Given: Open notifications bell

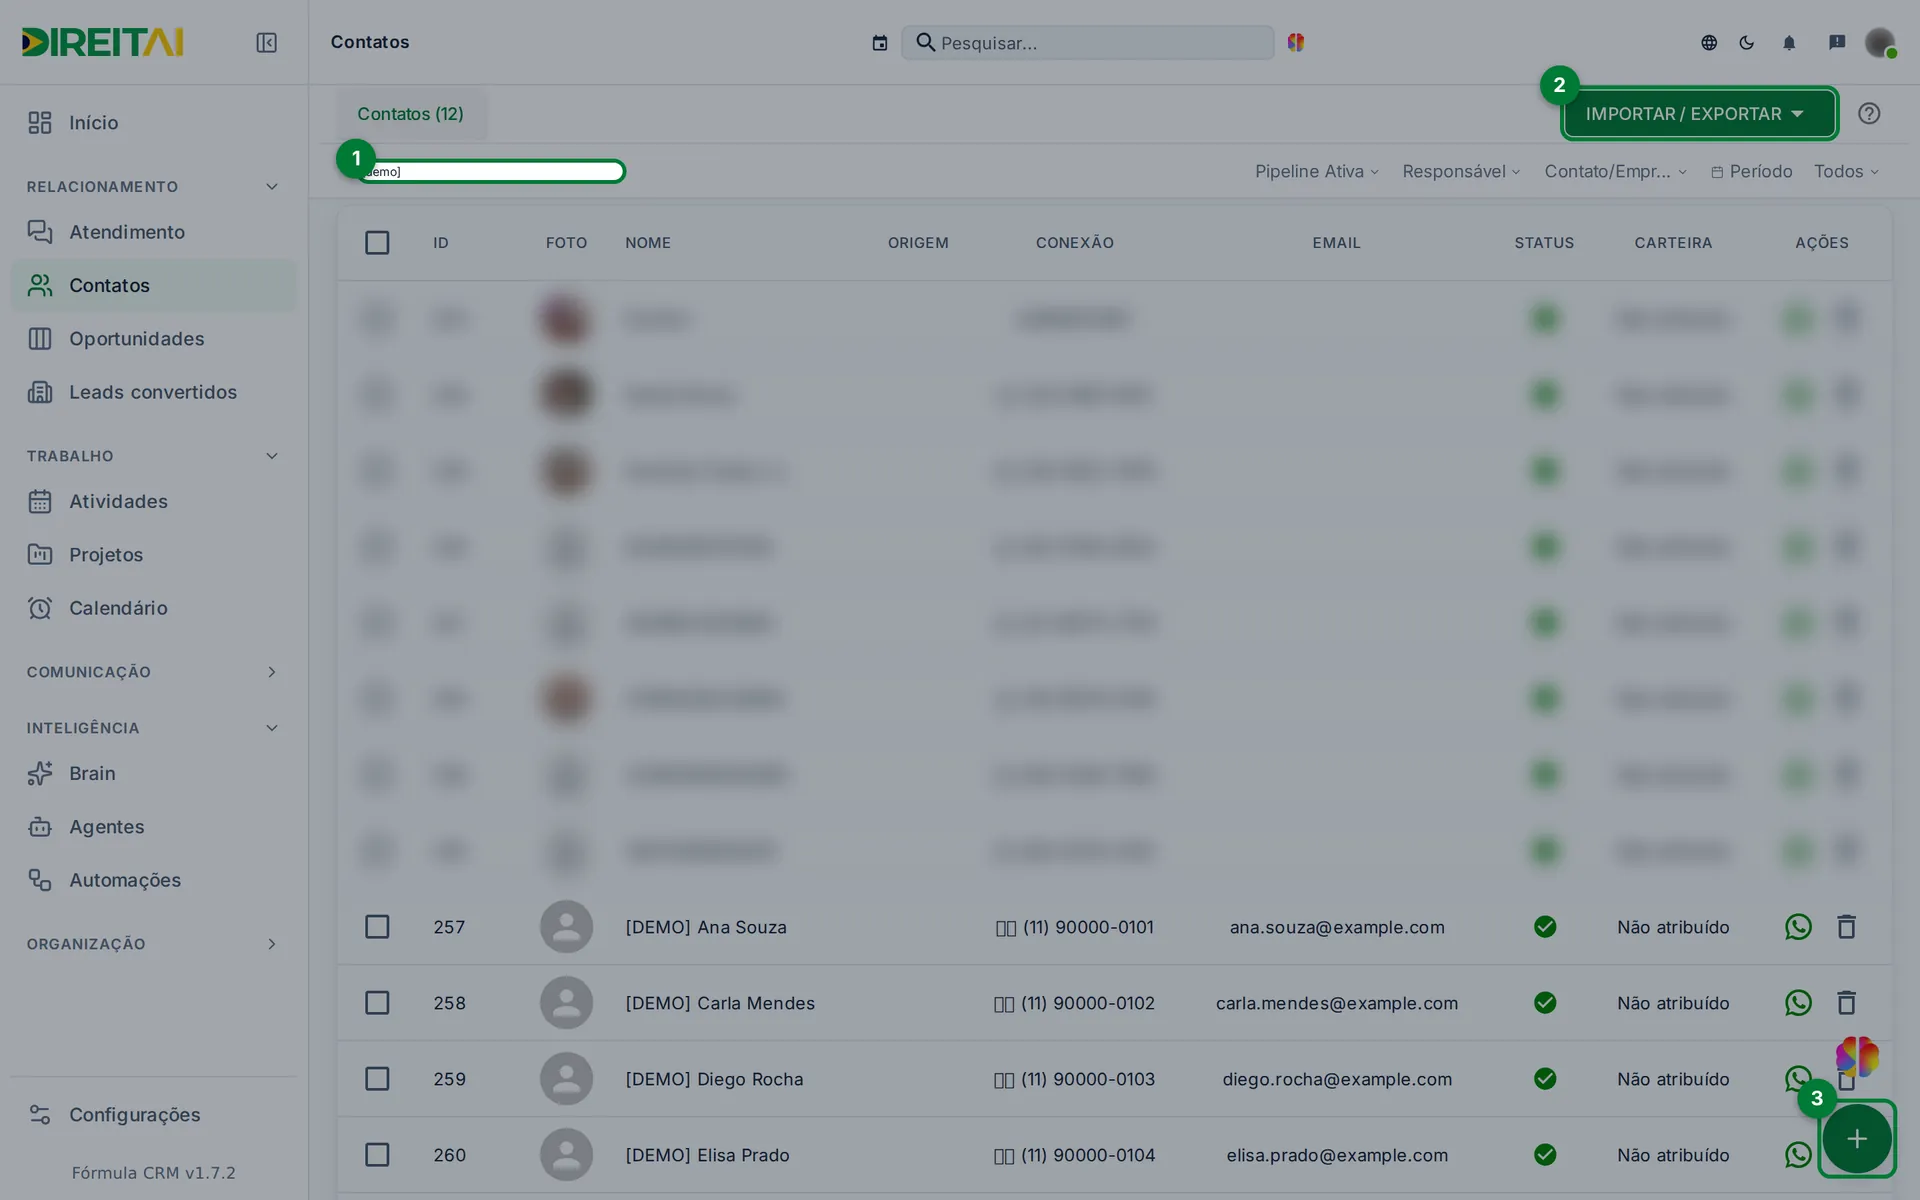Looking at the screenshot, I should click(x=1789, y=42).
